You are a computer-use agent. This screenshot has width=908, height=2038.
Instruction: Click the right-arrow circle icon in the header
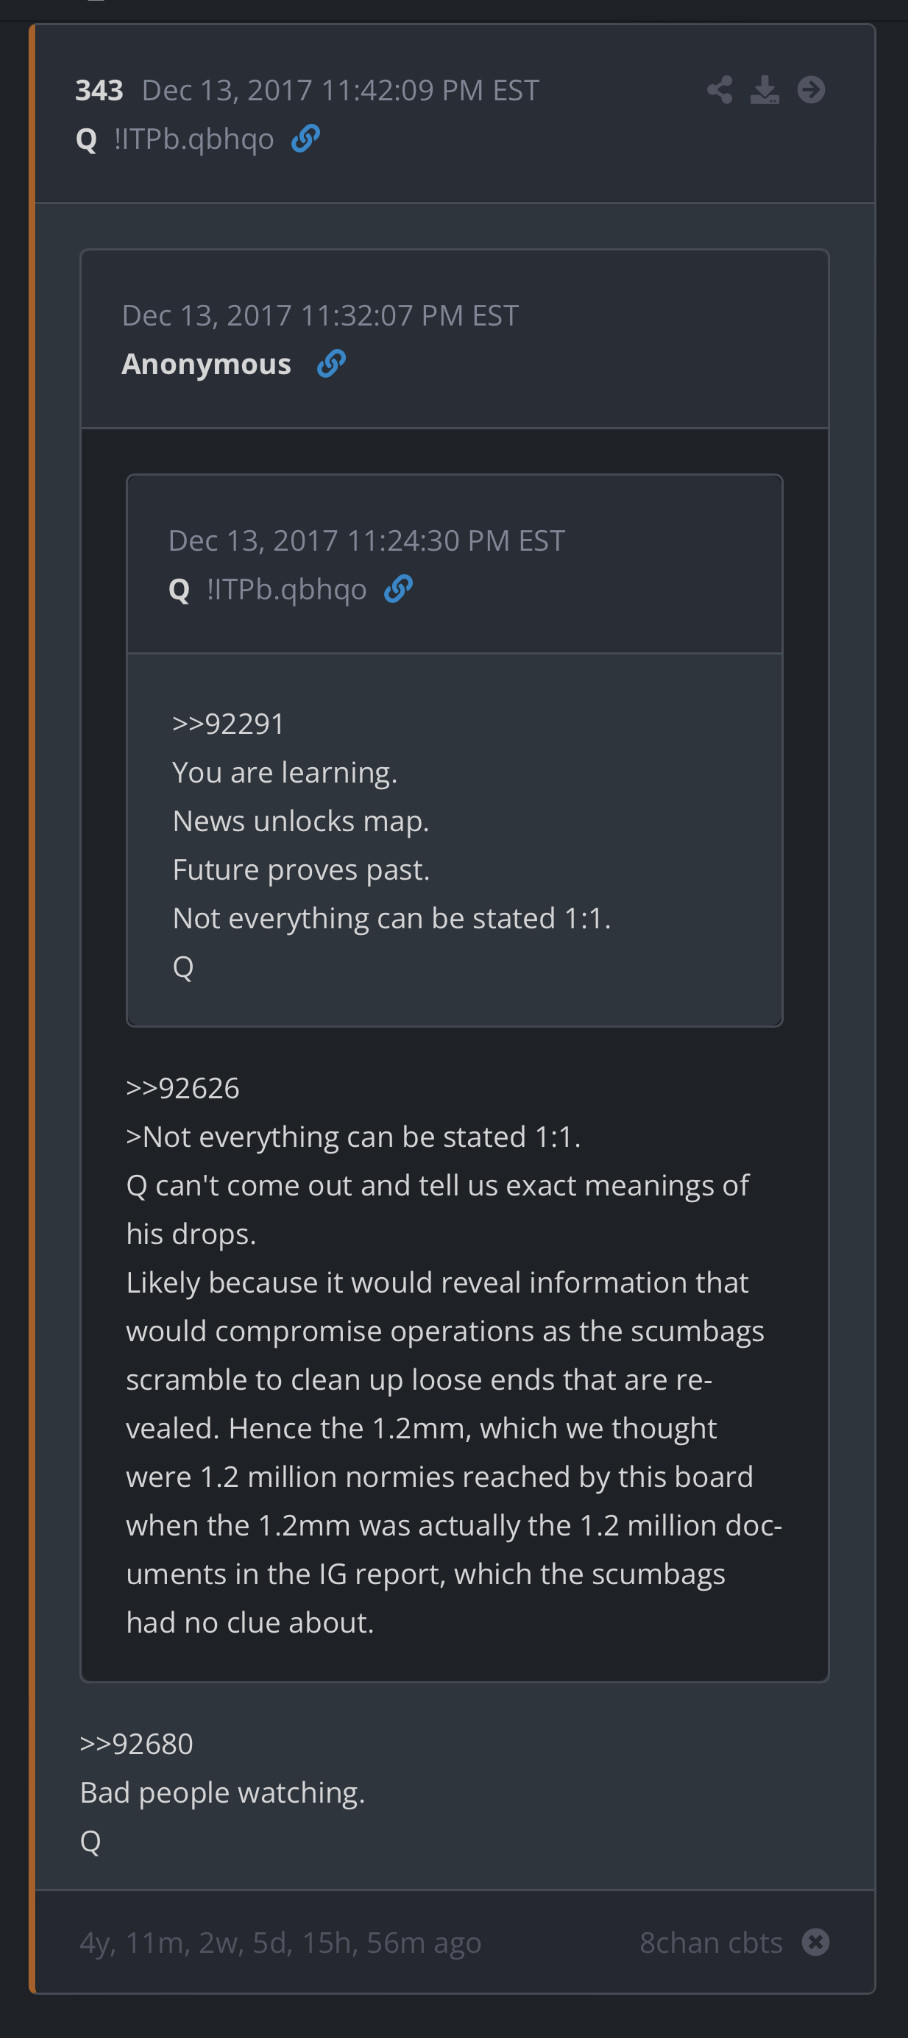(x=811, y=91)
